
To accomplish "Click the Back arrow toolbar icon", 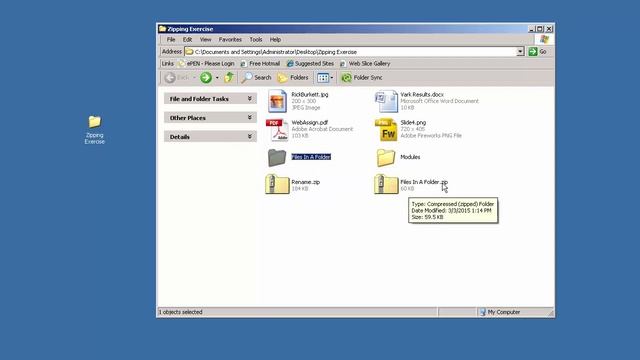I will tap(170, 78).
